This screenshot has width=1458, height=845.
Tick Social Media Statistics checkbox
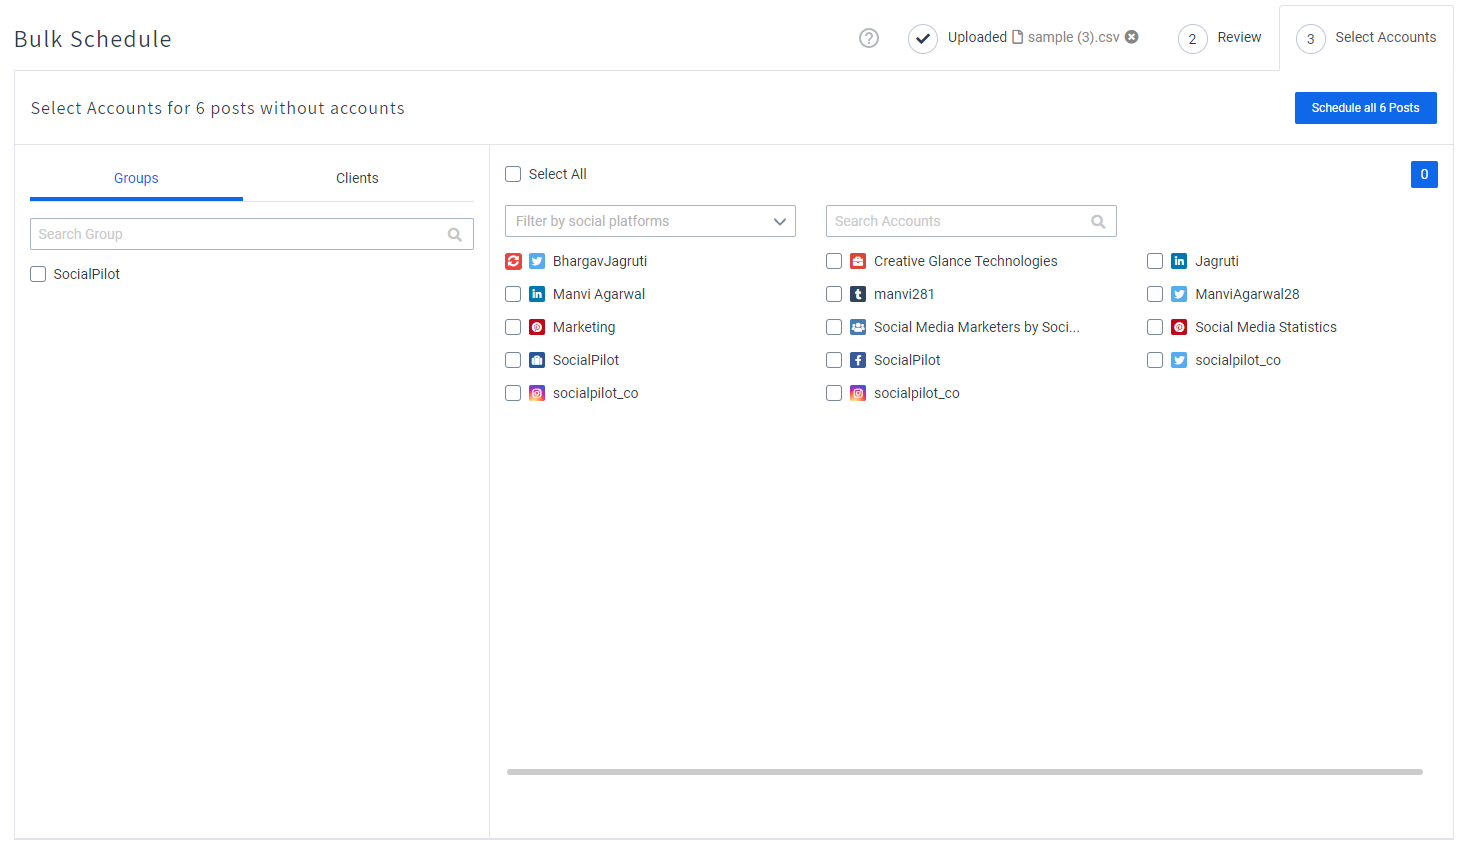point(1155,327)
